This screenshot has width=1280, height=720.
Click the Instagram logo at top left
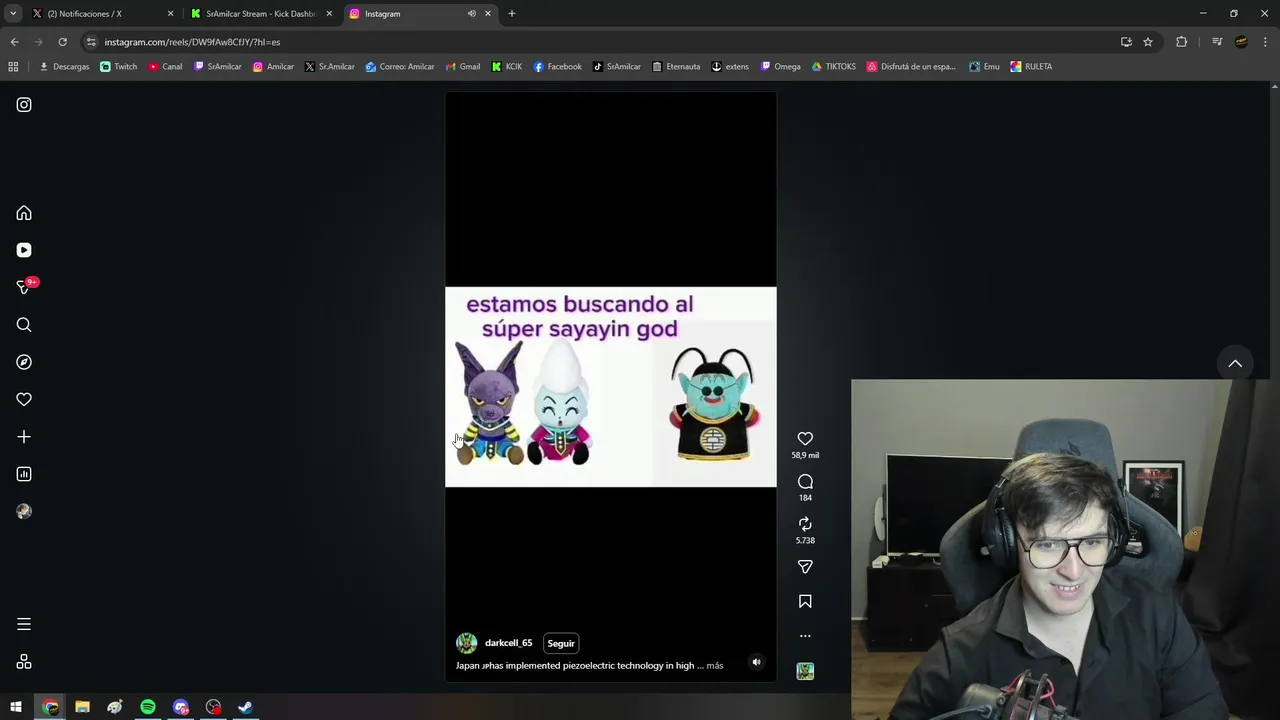tap(24, 105)
